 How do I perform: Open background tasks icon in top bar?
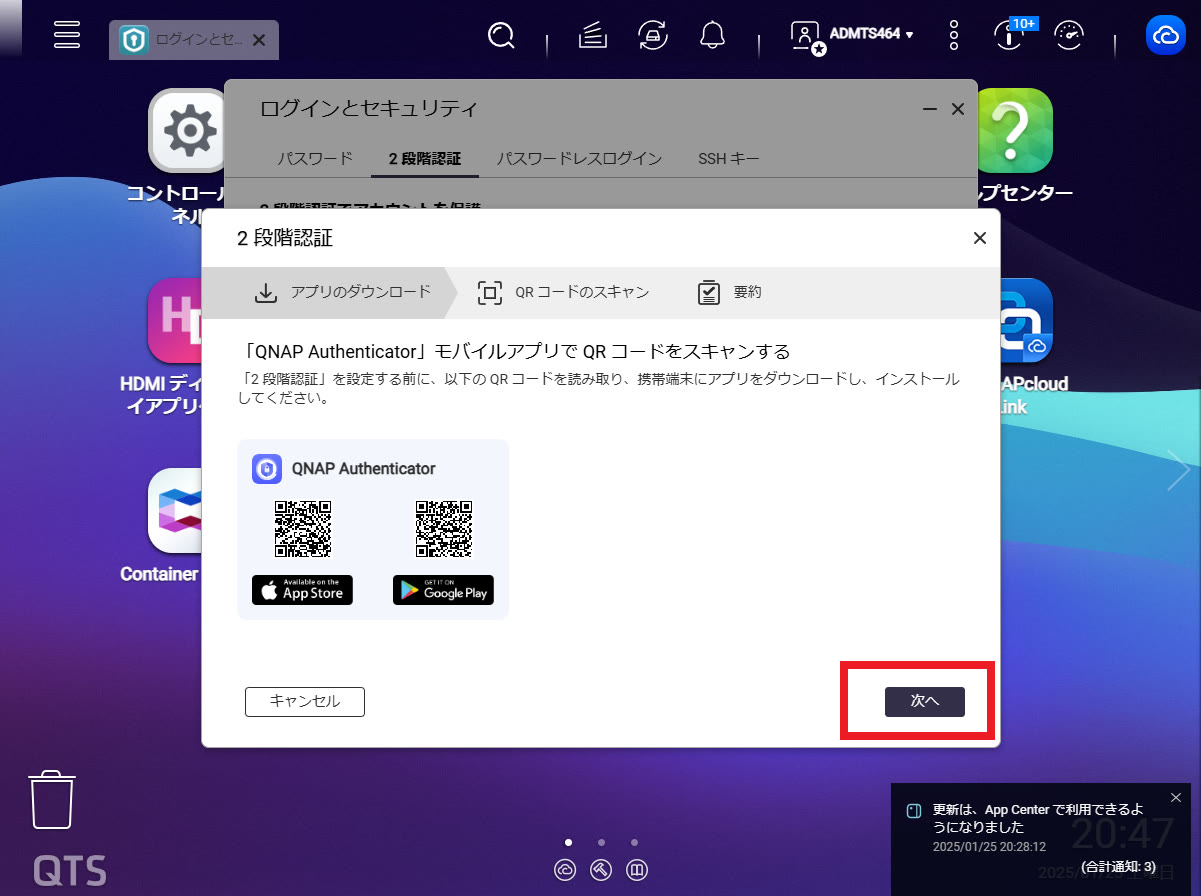tap(593, 36)
